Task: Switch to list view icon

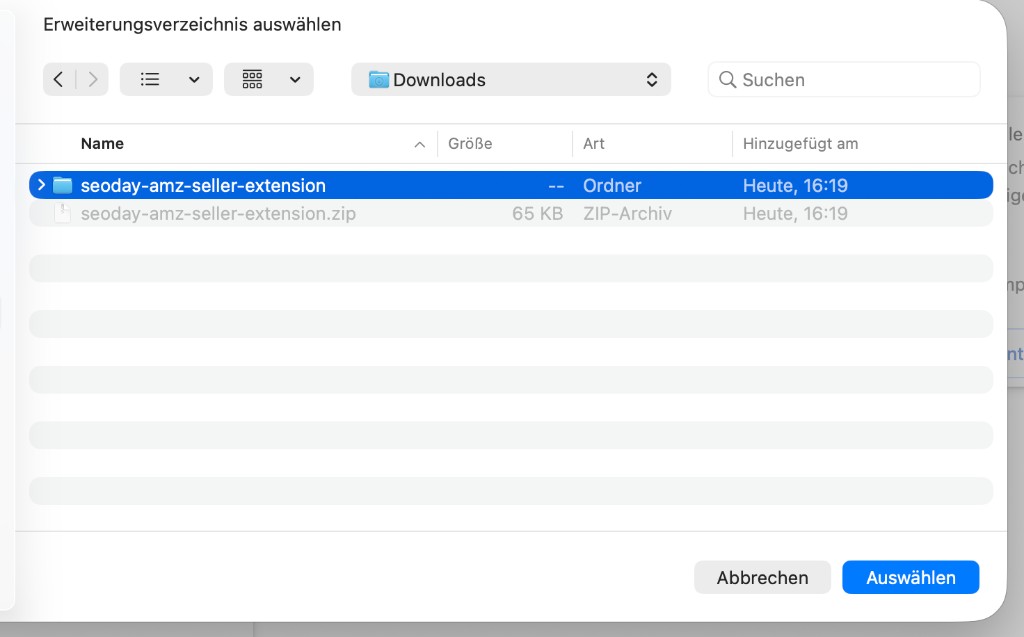Action: coord(150,80)
